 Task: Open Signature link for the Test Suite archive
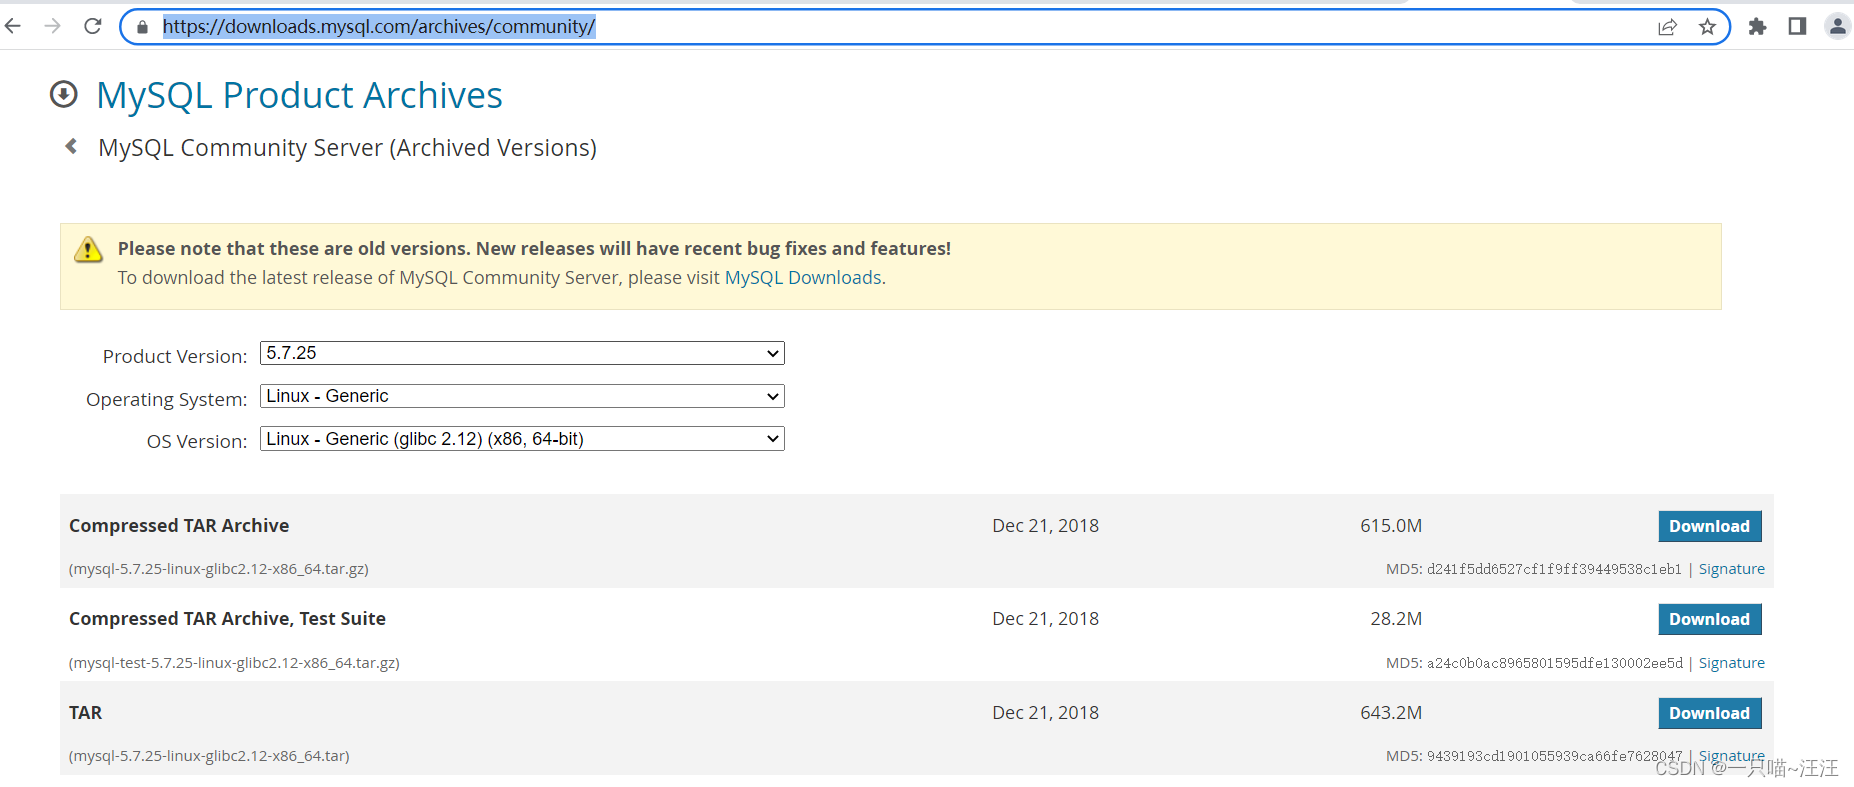pos(1731,663)
